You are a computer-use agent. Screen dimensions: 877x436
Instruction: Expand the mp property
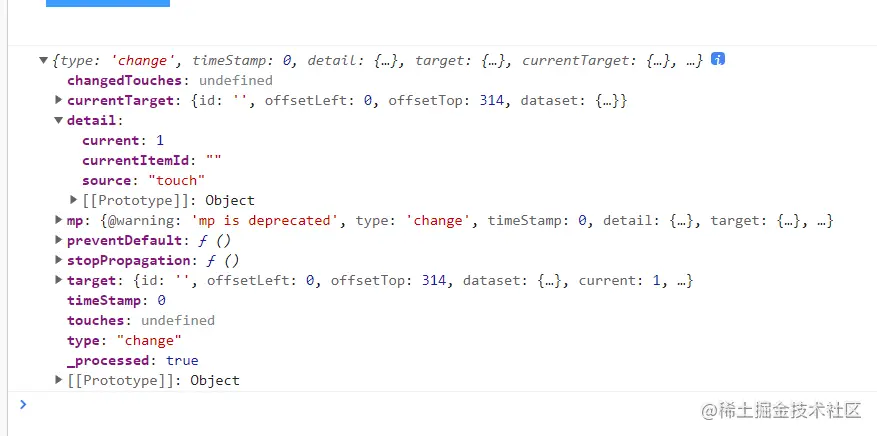[59, 220]
